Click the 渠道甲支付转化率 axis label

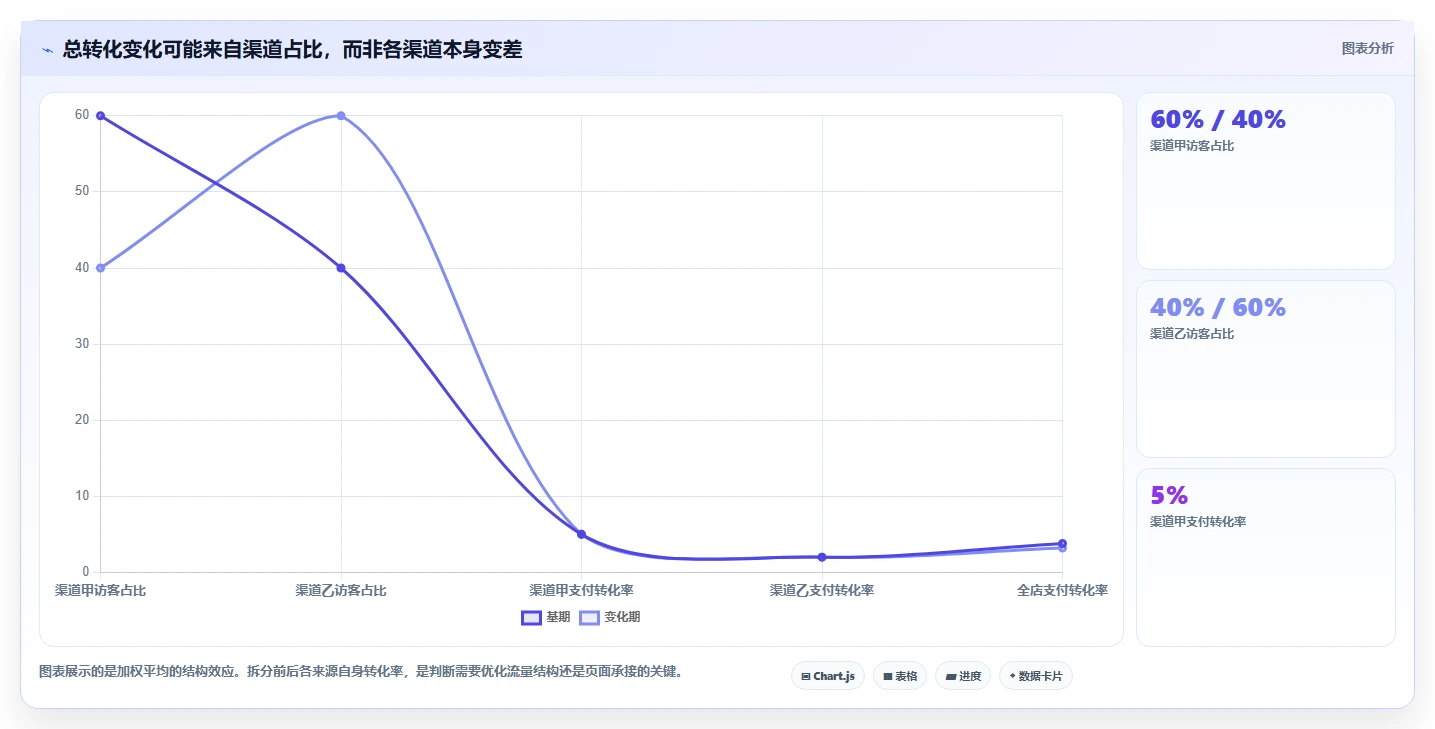(581, 591)
